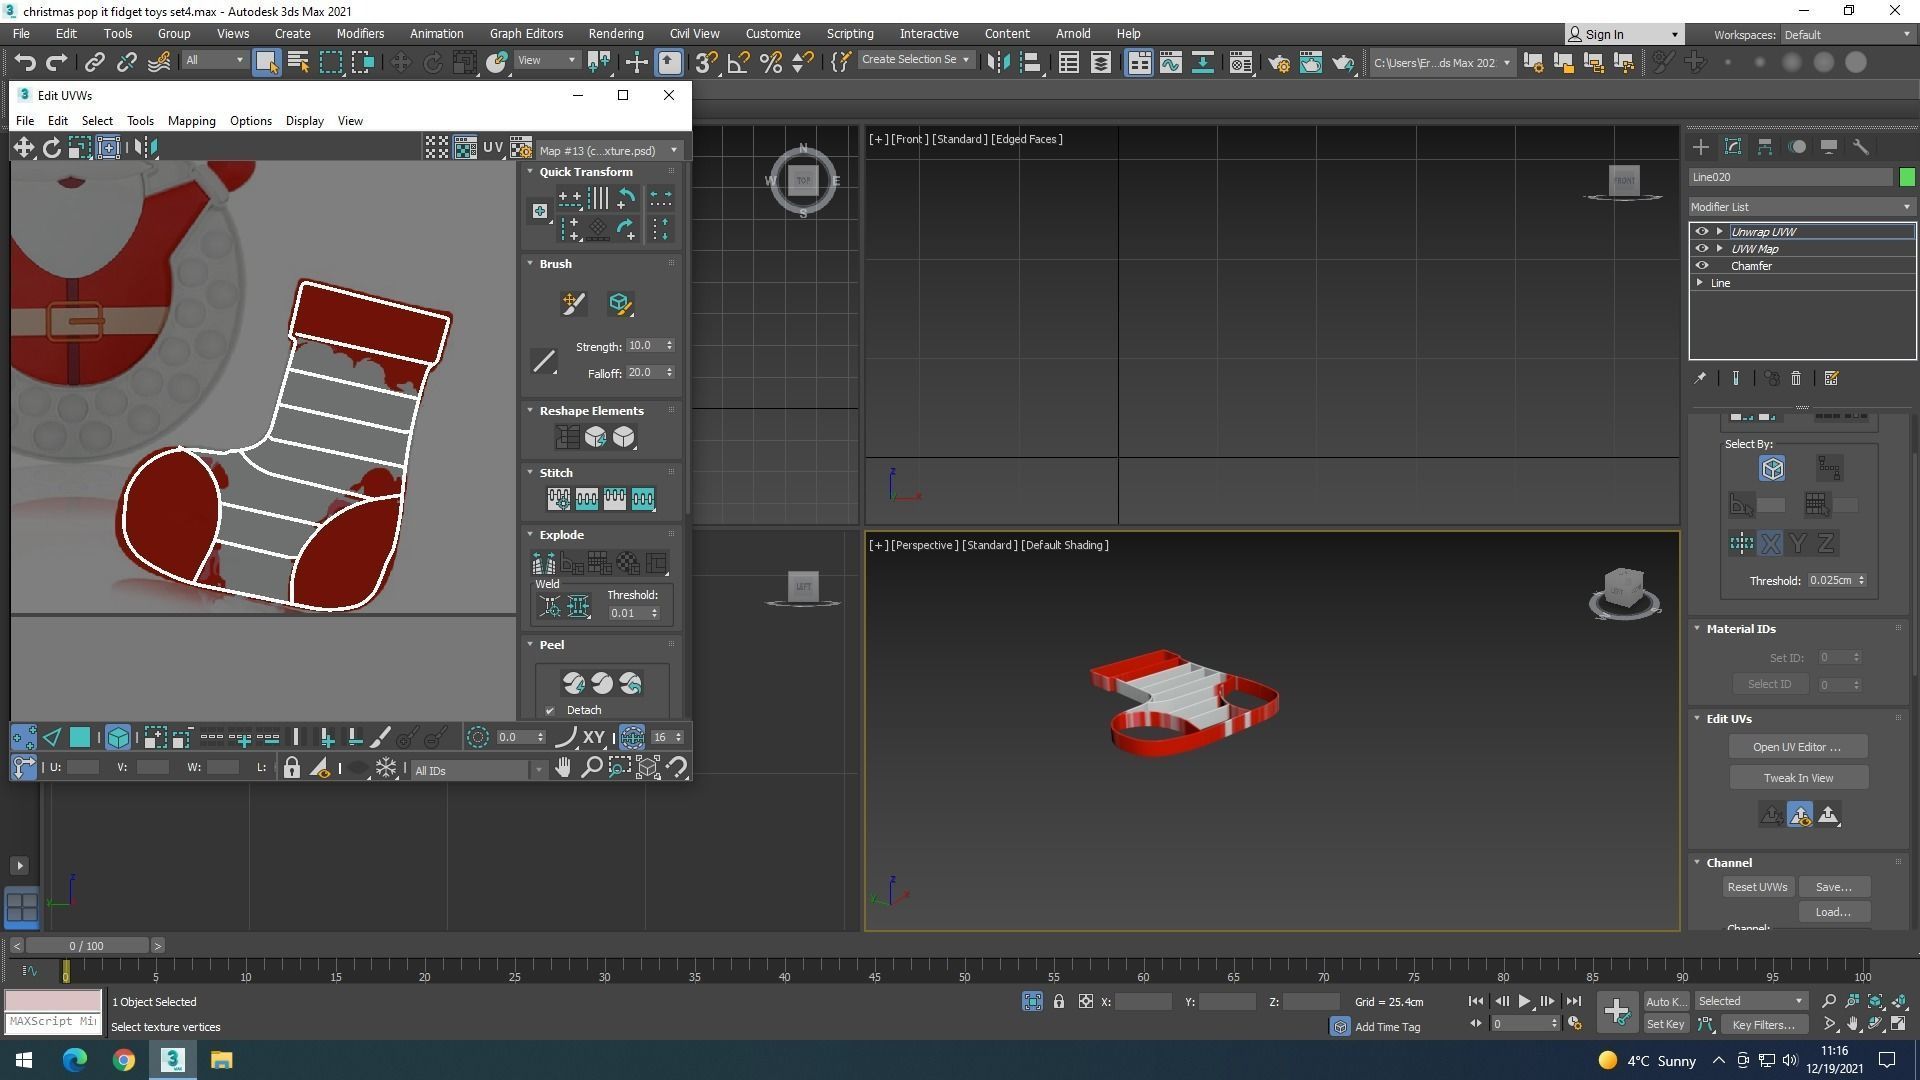1920x1080 pixels.
Task: Select Polygon sub-object mode in UV editor
Action: click(x=80, y=738)
